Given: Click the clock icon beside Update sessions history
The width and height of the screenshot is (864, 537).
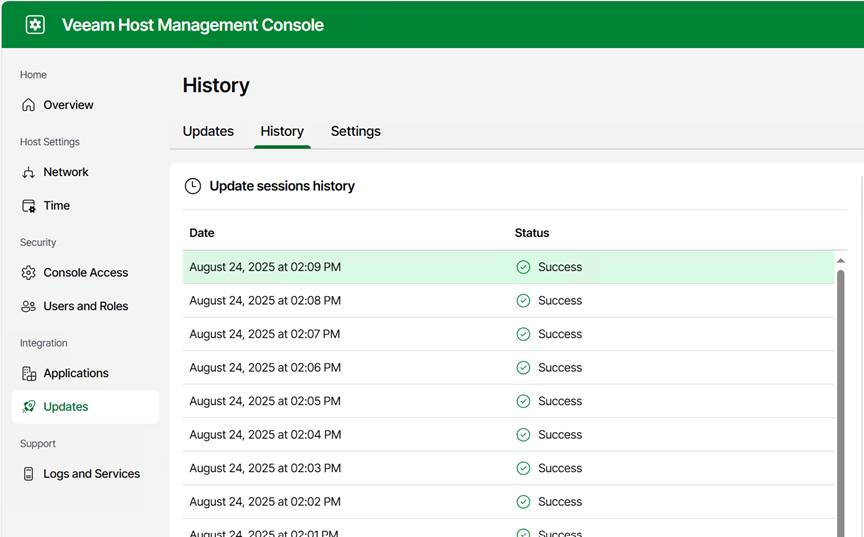Looking at the screenshot, I should [x=192, y=186].
